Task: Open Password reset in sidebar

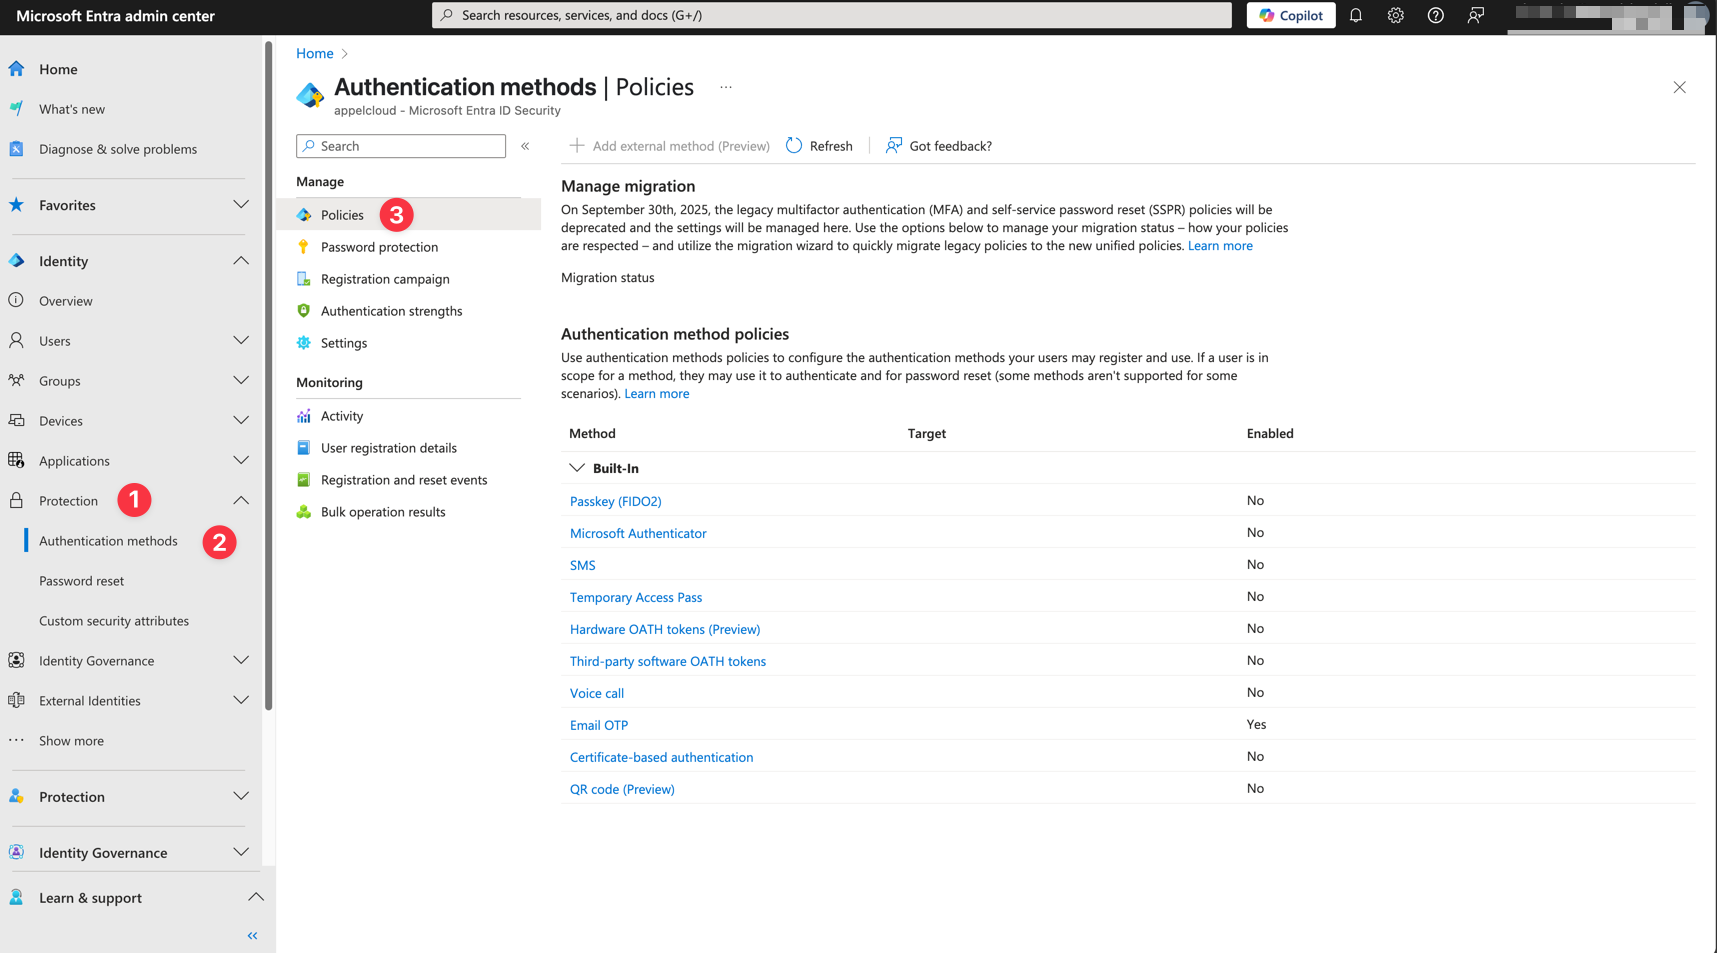Action: click(81, 581)
